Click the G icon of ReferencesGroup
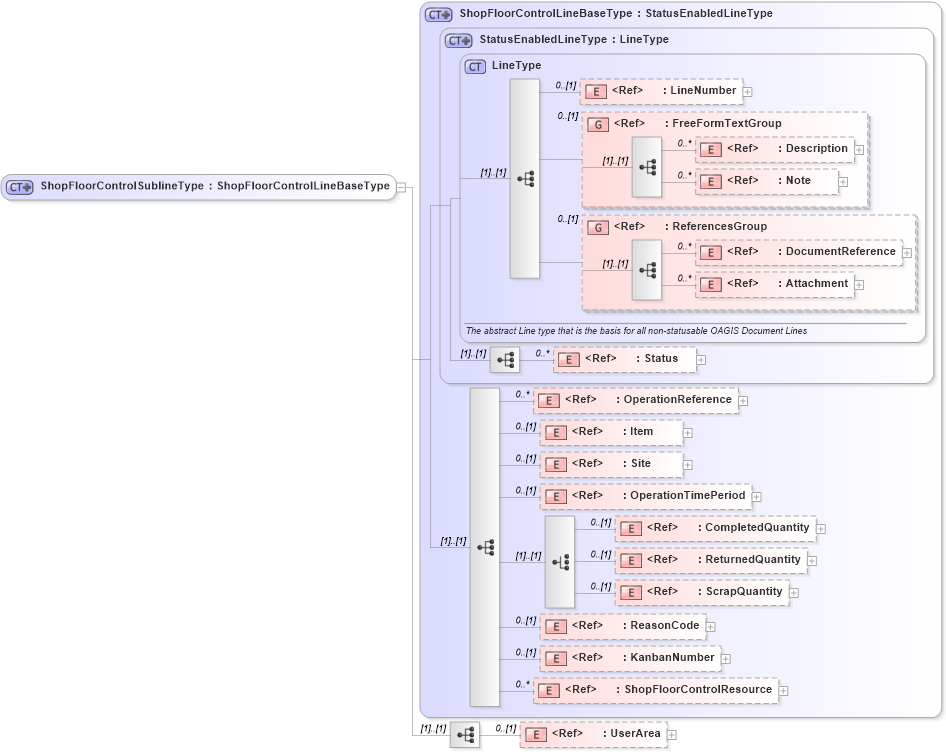Screen dimensions: 946x752 [598, 227]
